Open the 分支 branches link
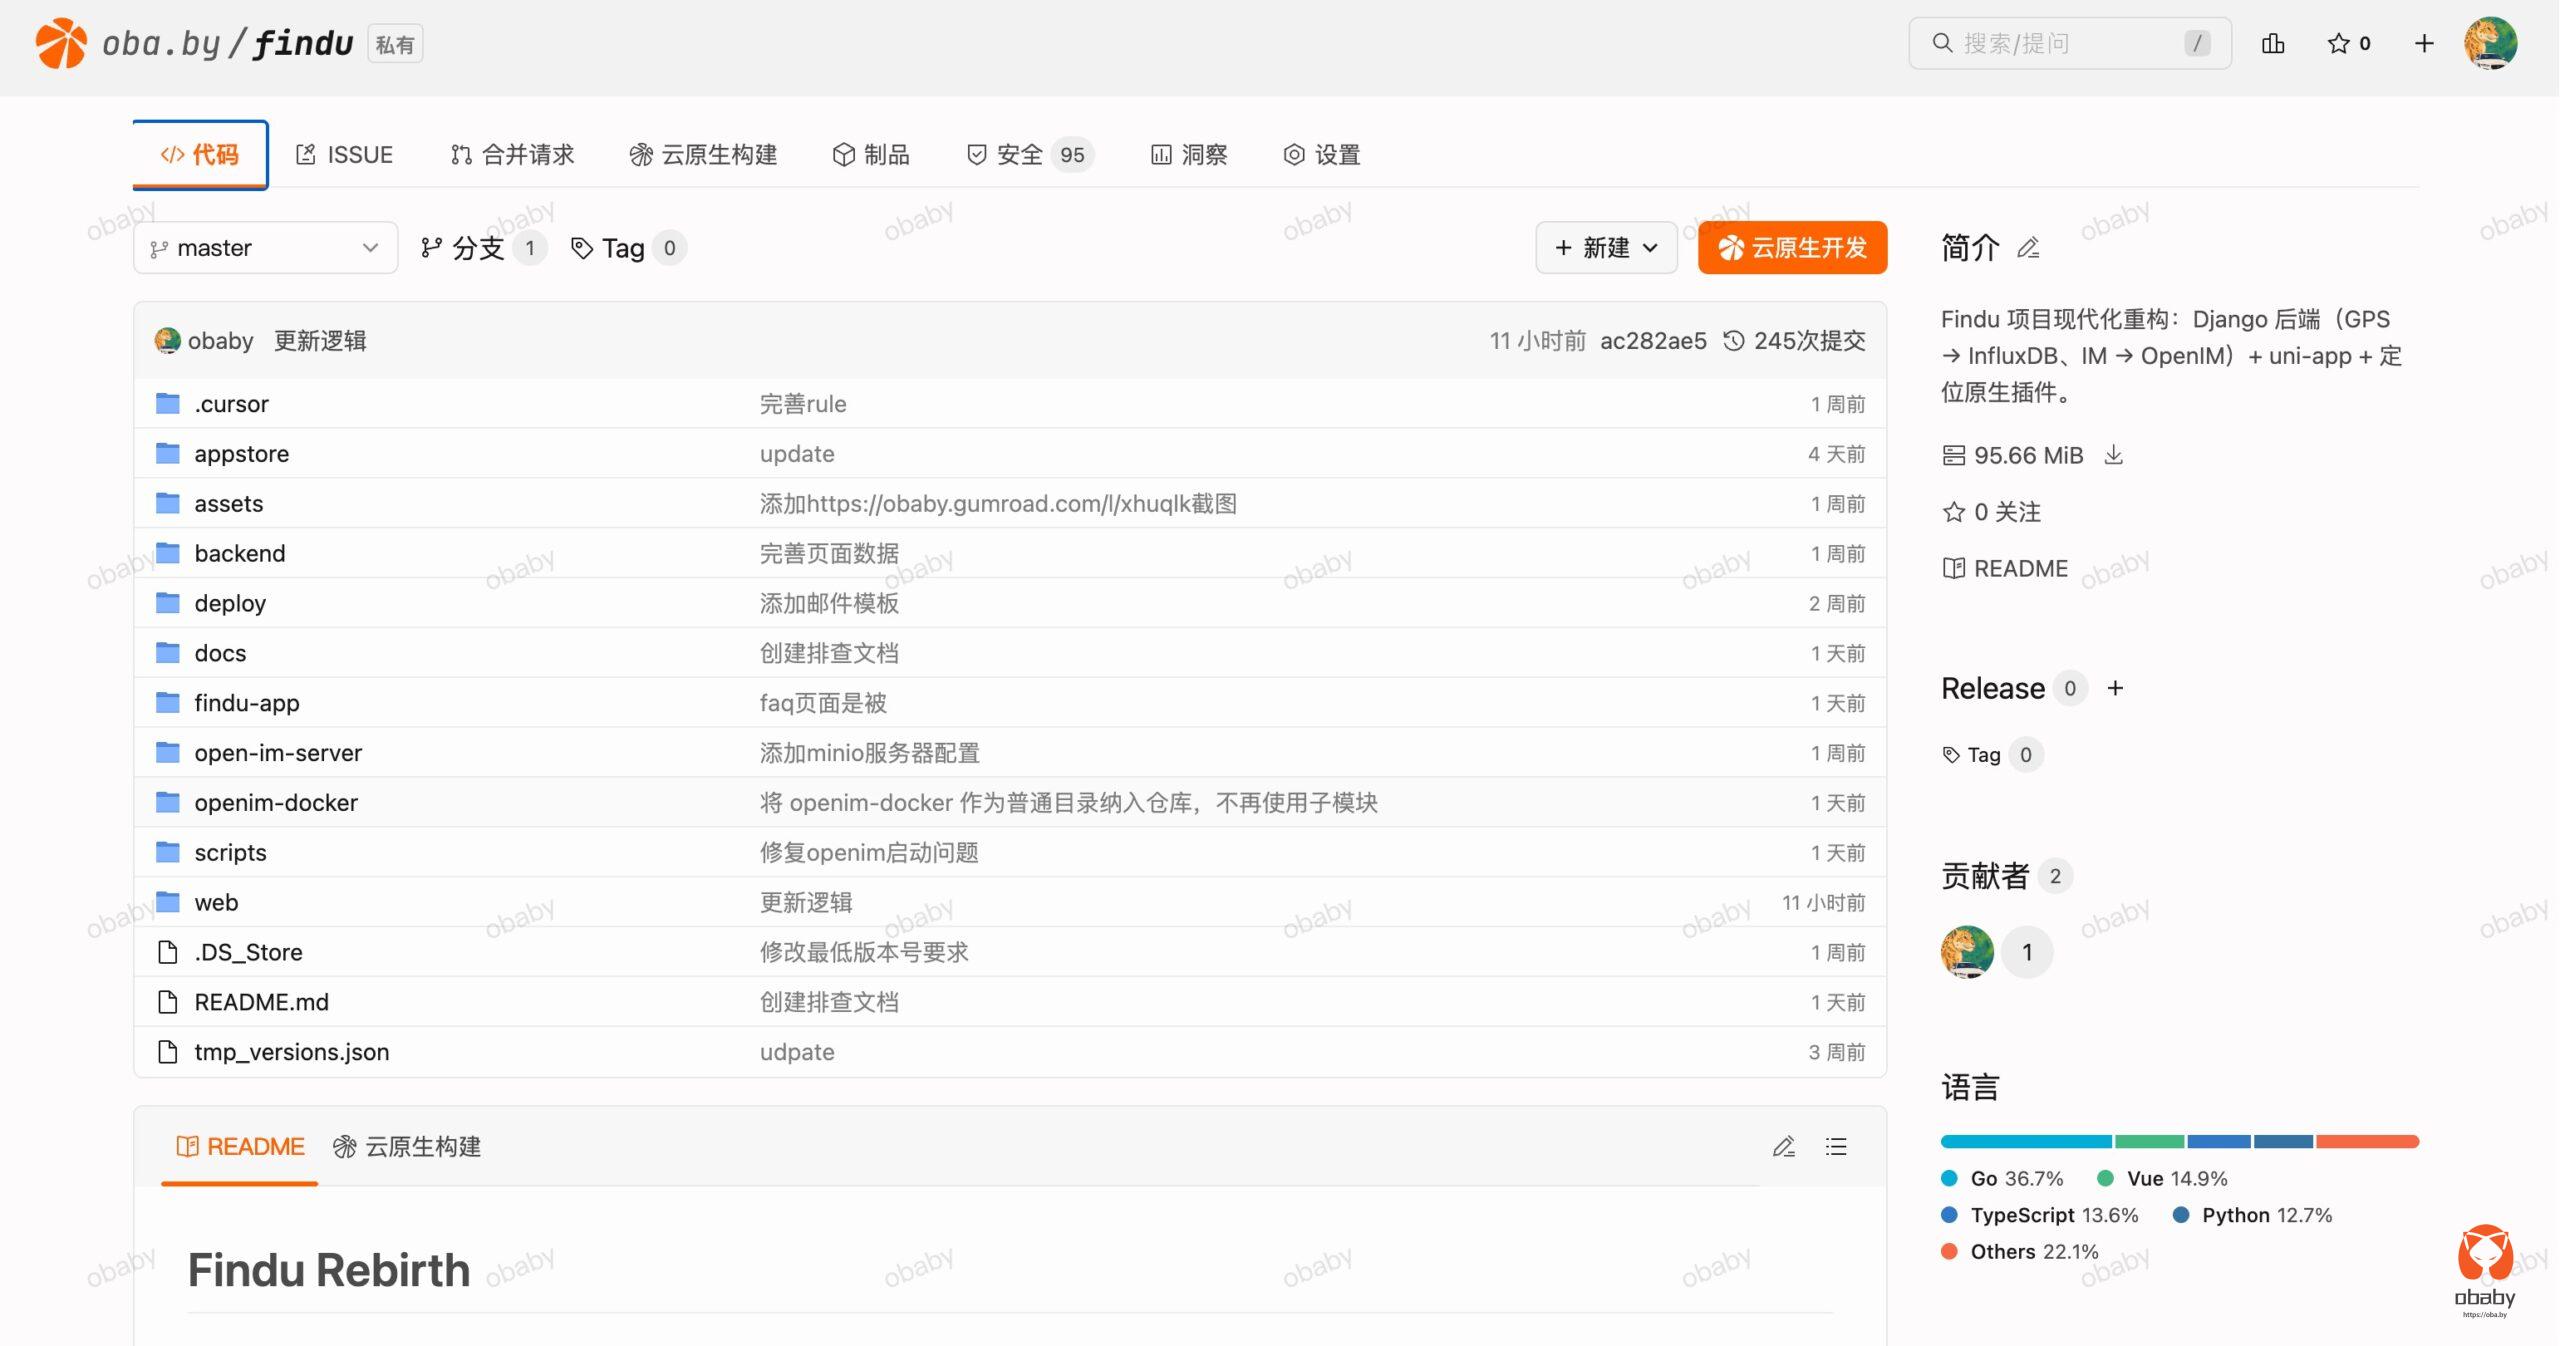Screen dimensions: 2560x1346 484,247
